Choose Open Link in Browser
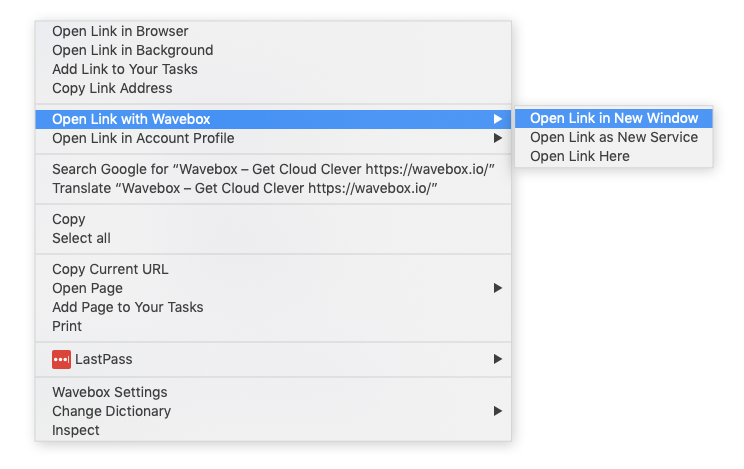Screen dimensions: 744x469 click(120, 31)
